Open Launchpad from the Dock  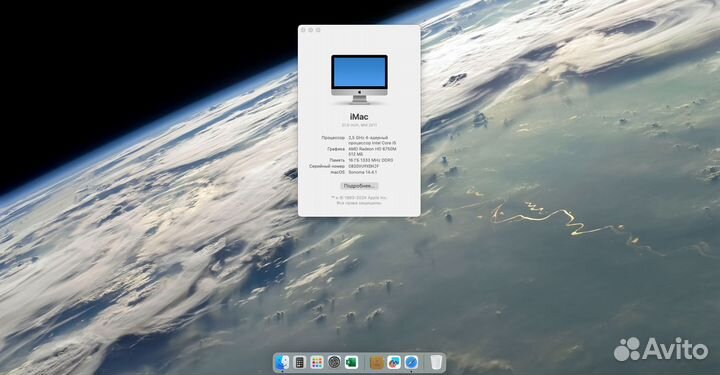click(x=317, y=363)
